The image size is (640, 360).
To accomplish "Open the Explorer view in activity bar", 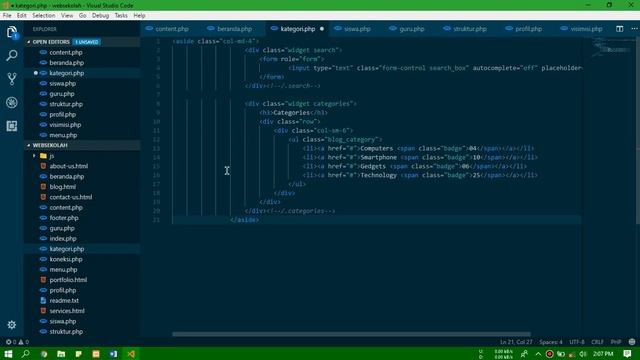I will coord(12,32).
